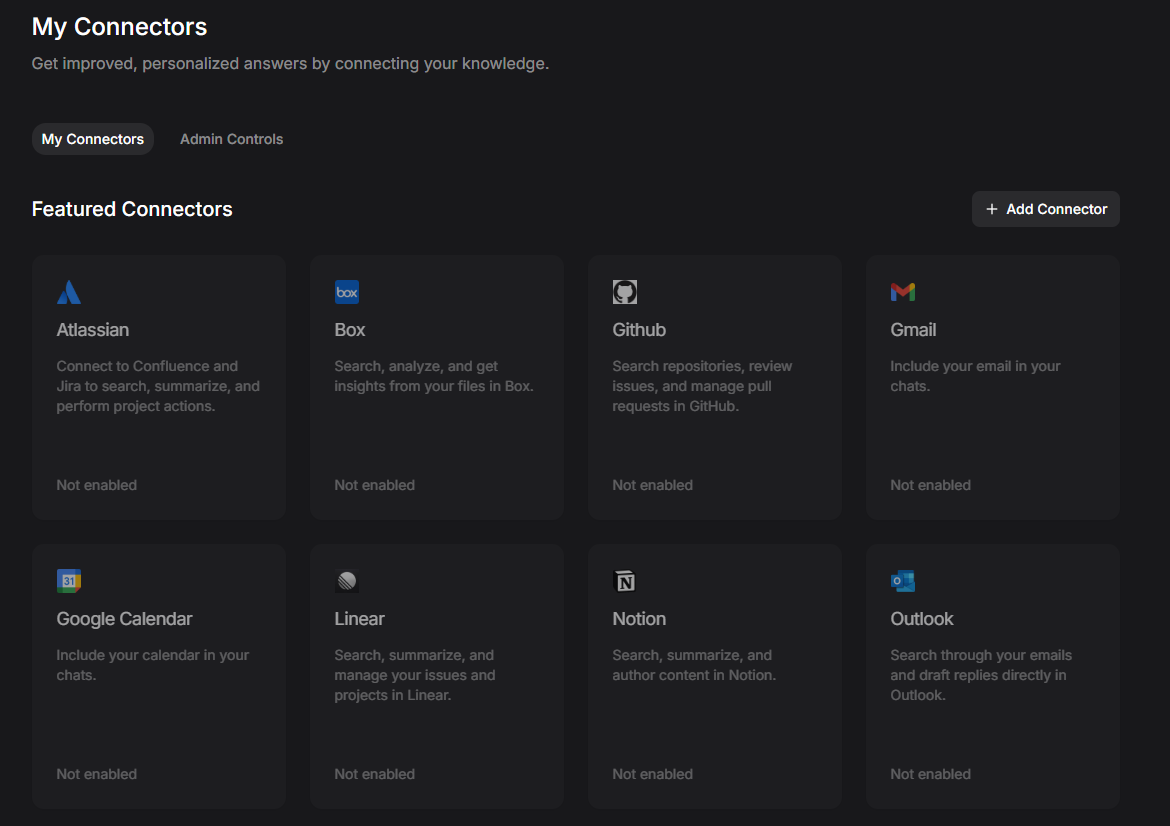Click the Outlook logo icon

903,581
